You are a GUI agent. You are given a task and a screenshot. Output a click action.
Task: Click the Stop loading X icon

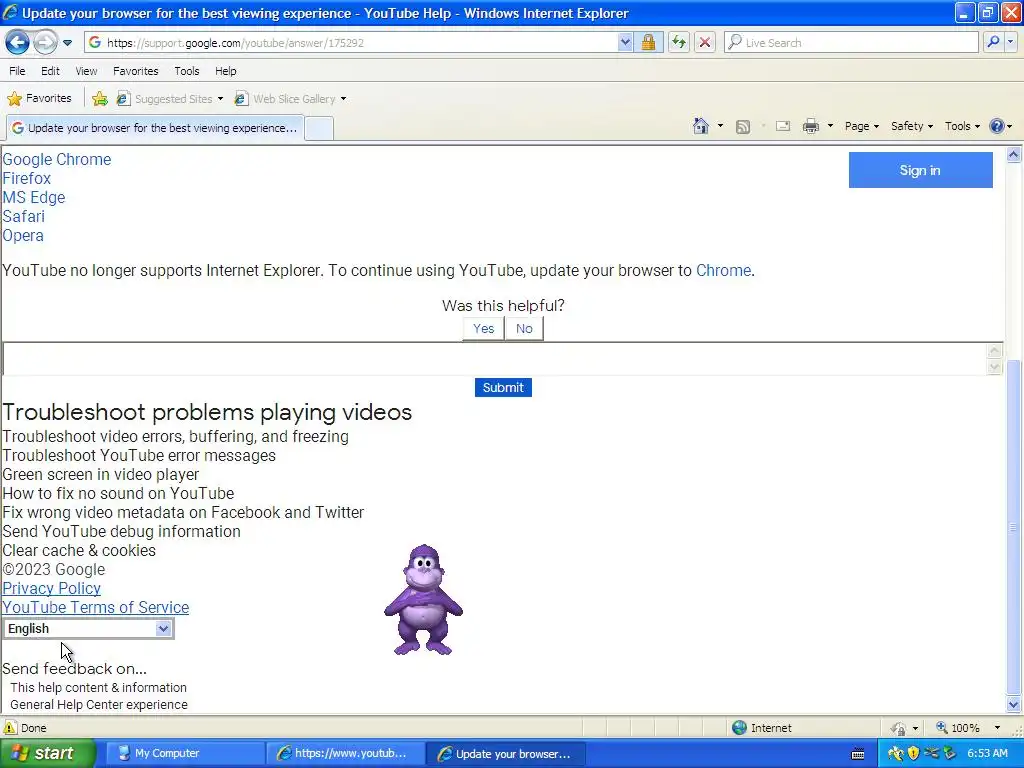(x=705, y=43)
